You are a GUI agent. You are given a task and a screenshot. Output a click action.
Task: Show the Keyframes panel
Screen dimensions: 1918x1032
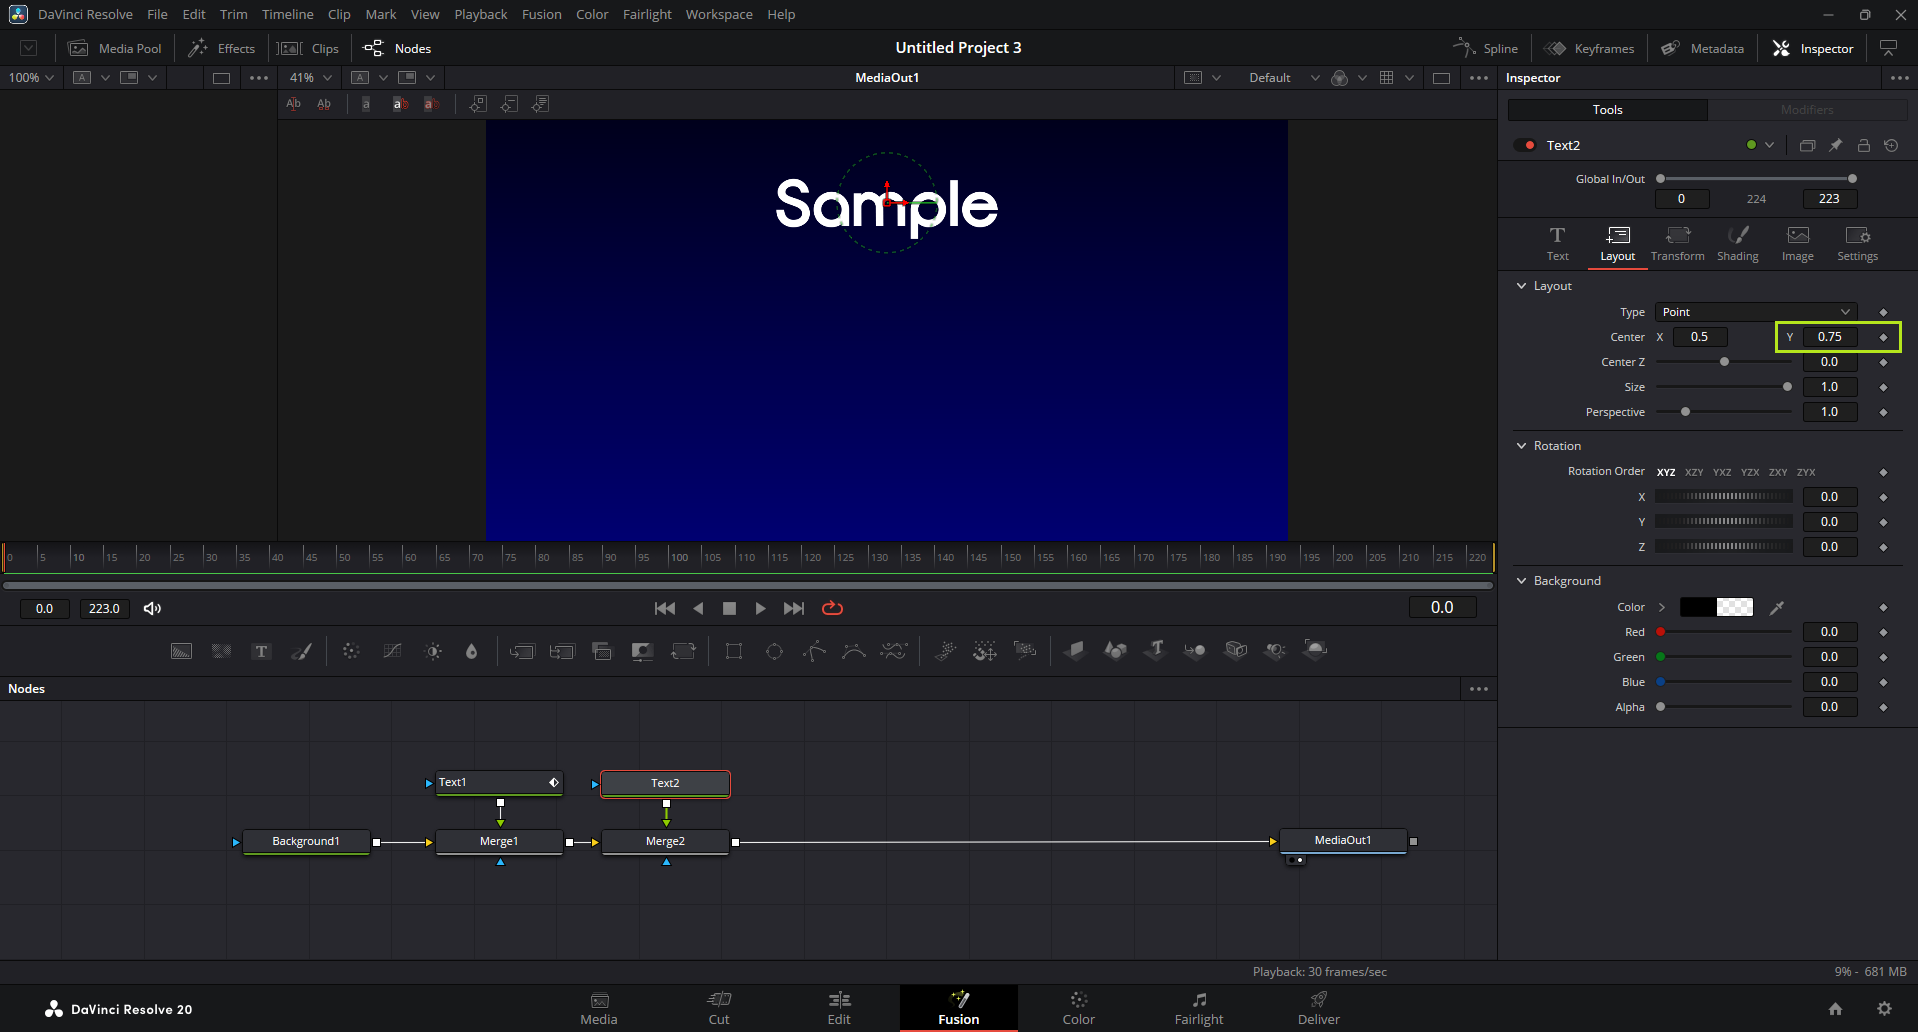pos(1589,48)
